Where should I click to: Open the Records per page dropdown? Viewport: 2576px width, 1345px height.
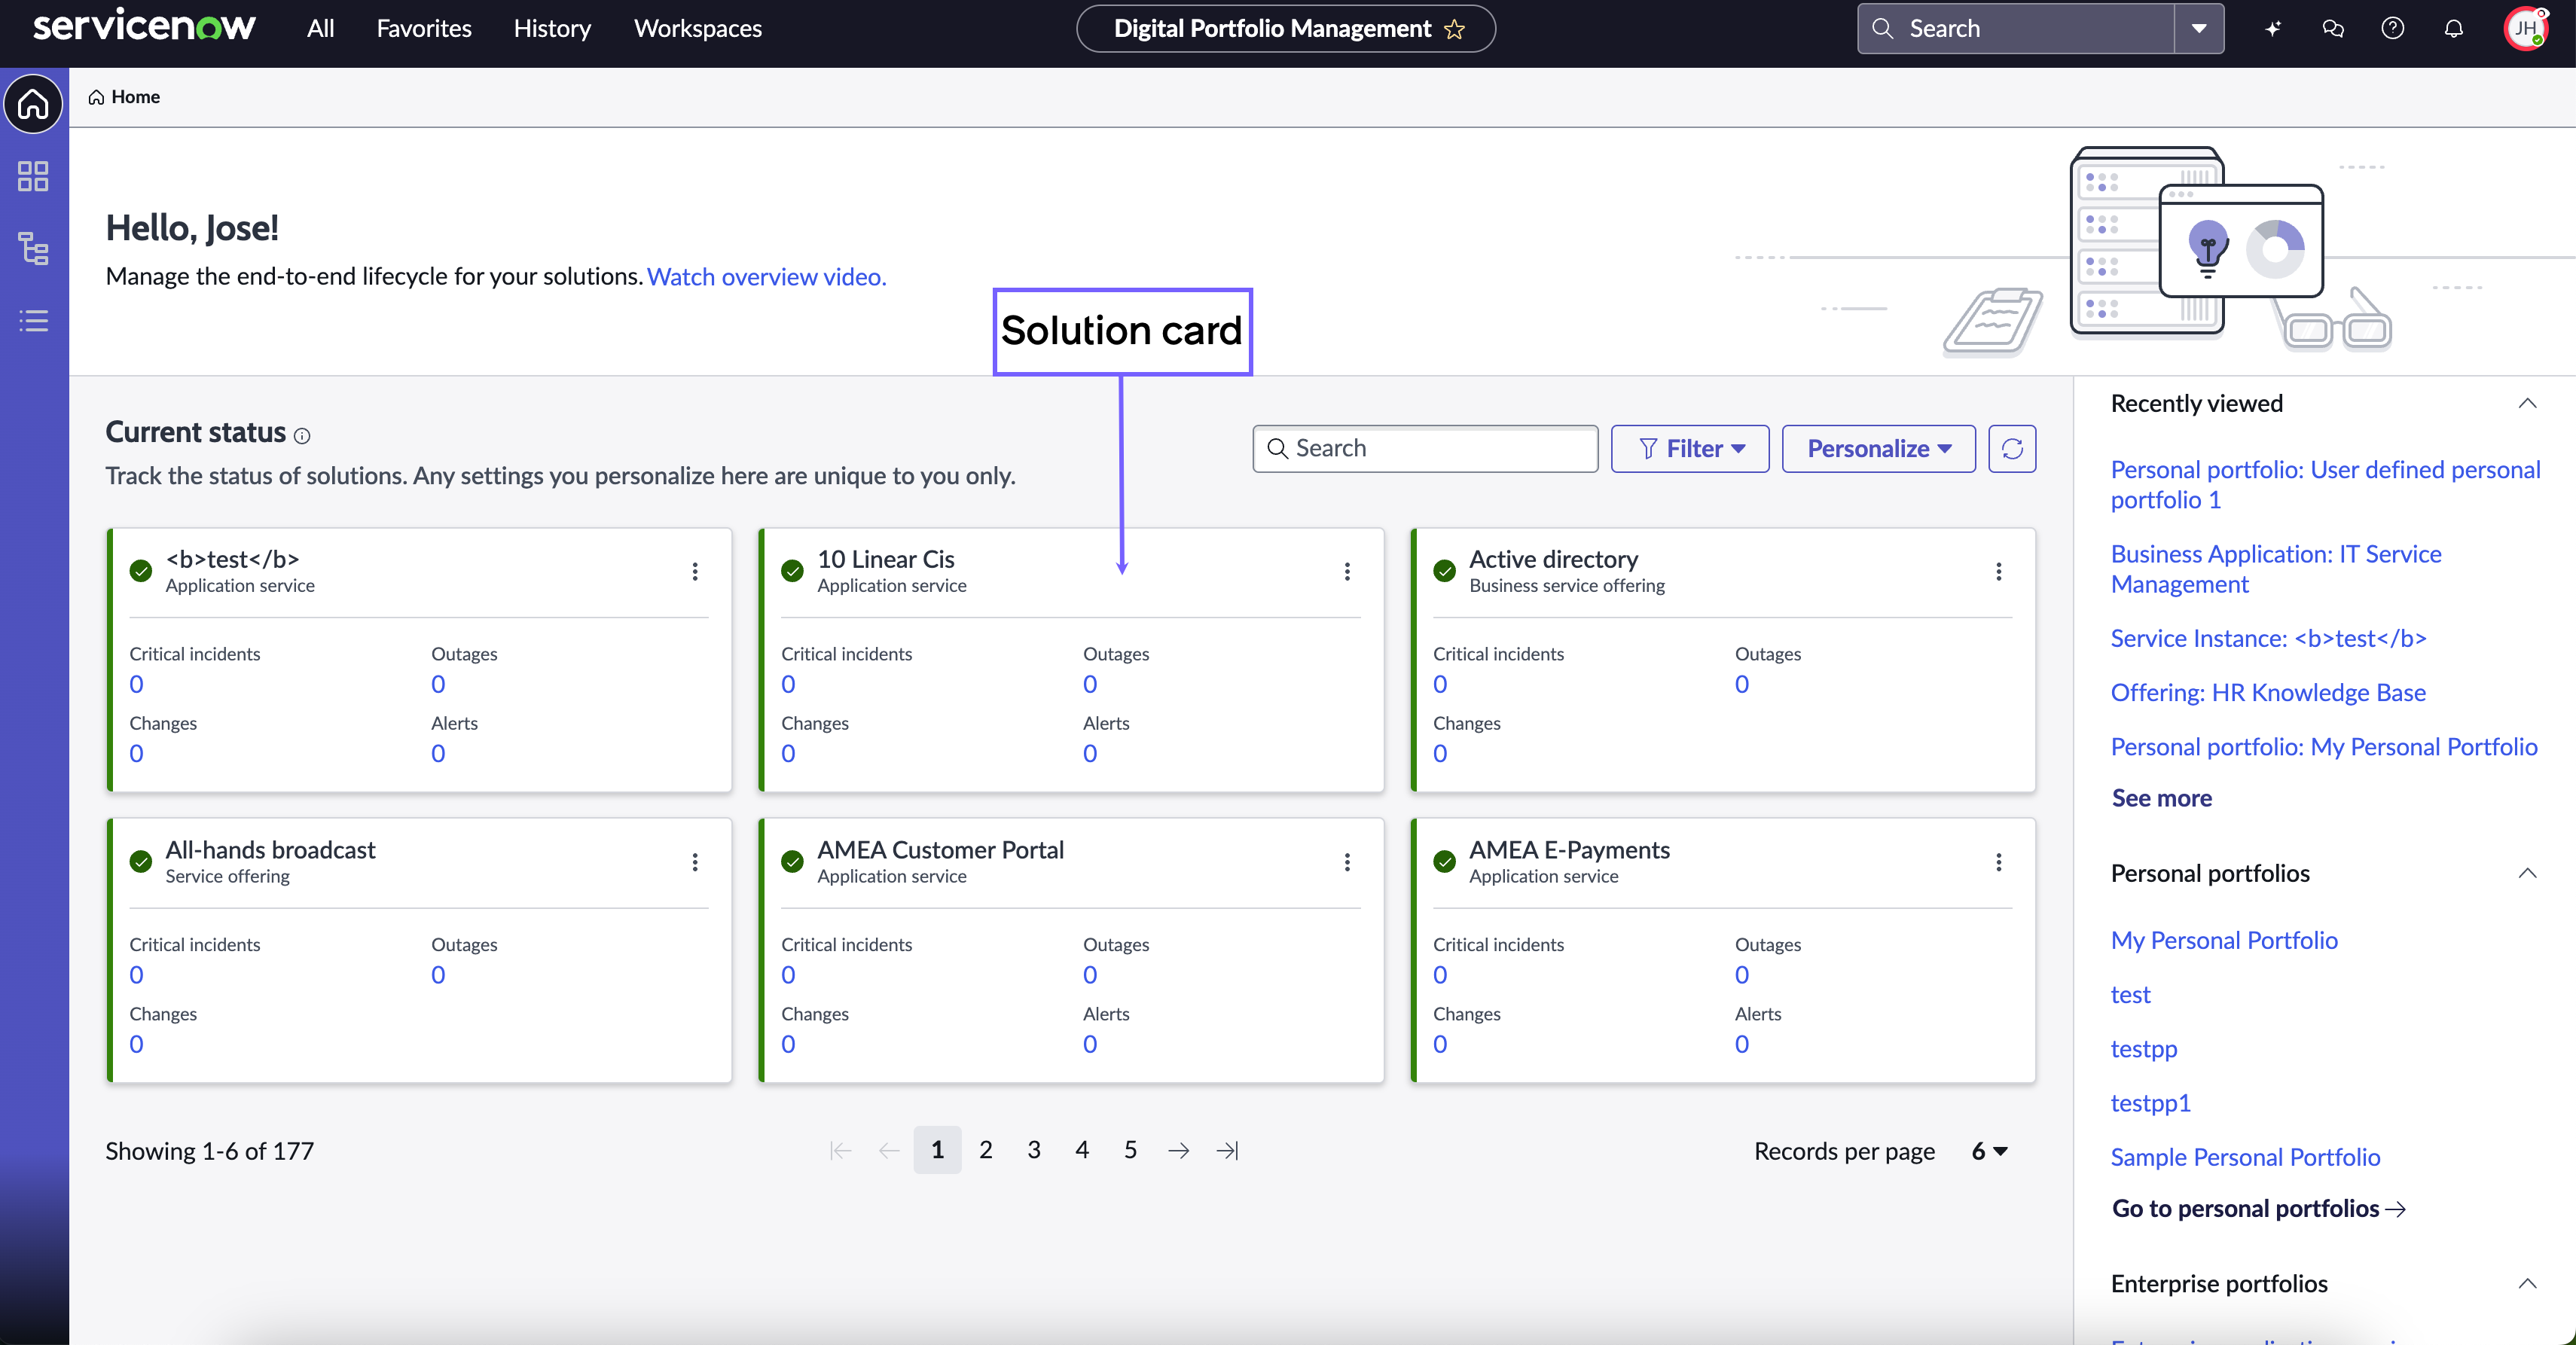(x=1989, y=1151)
